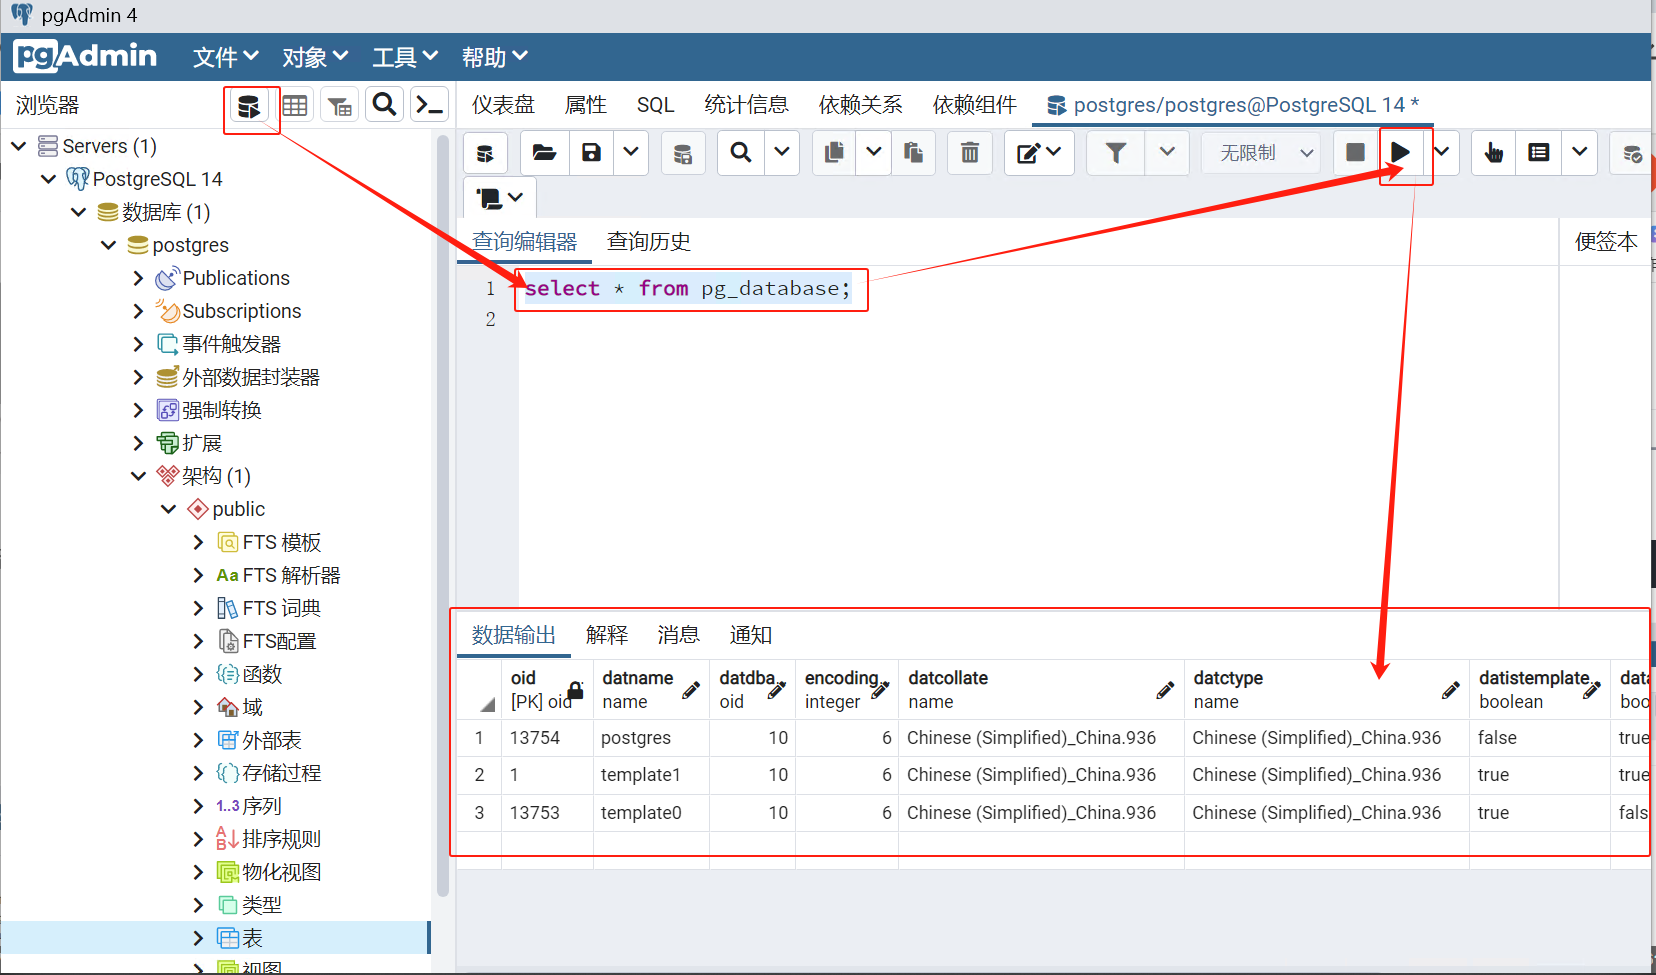Image resolution: width=1656 pixels, height=975 pixels.
Task: Collapse the PostgreSQL 14 server node
Action: (x=48, y=179)
